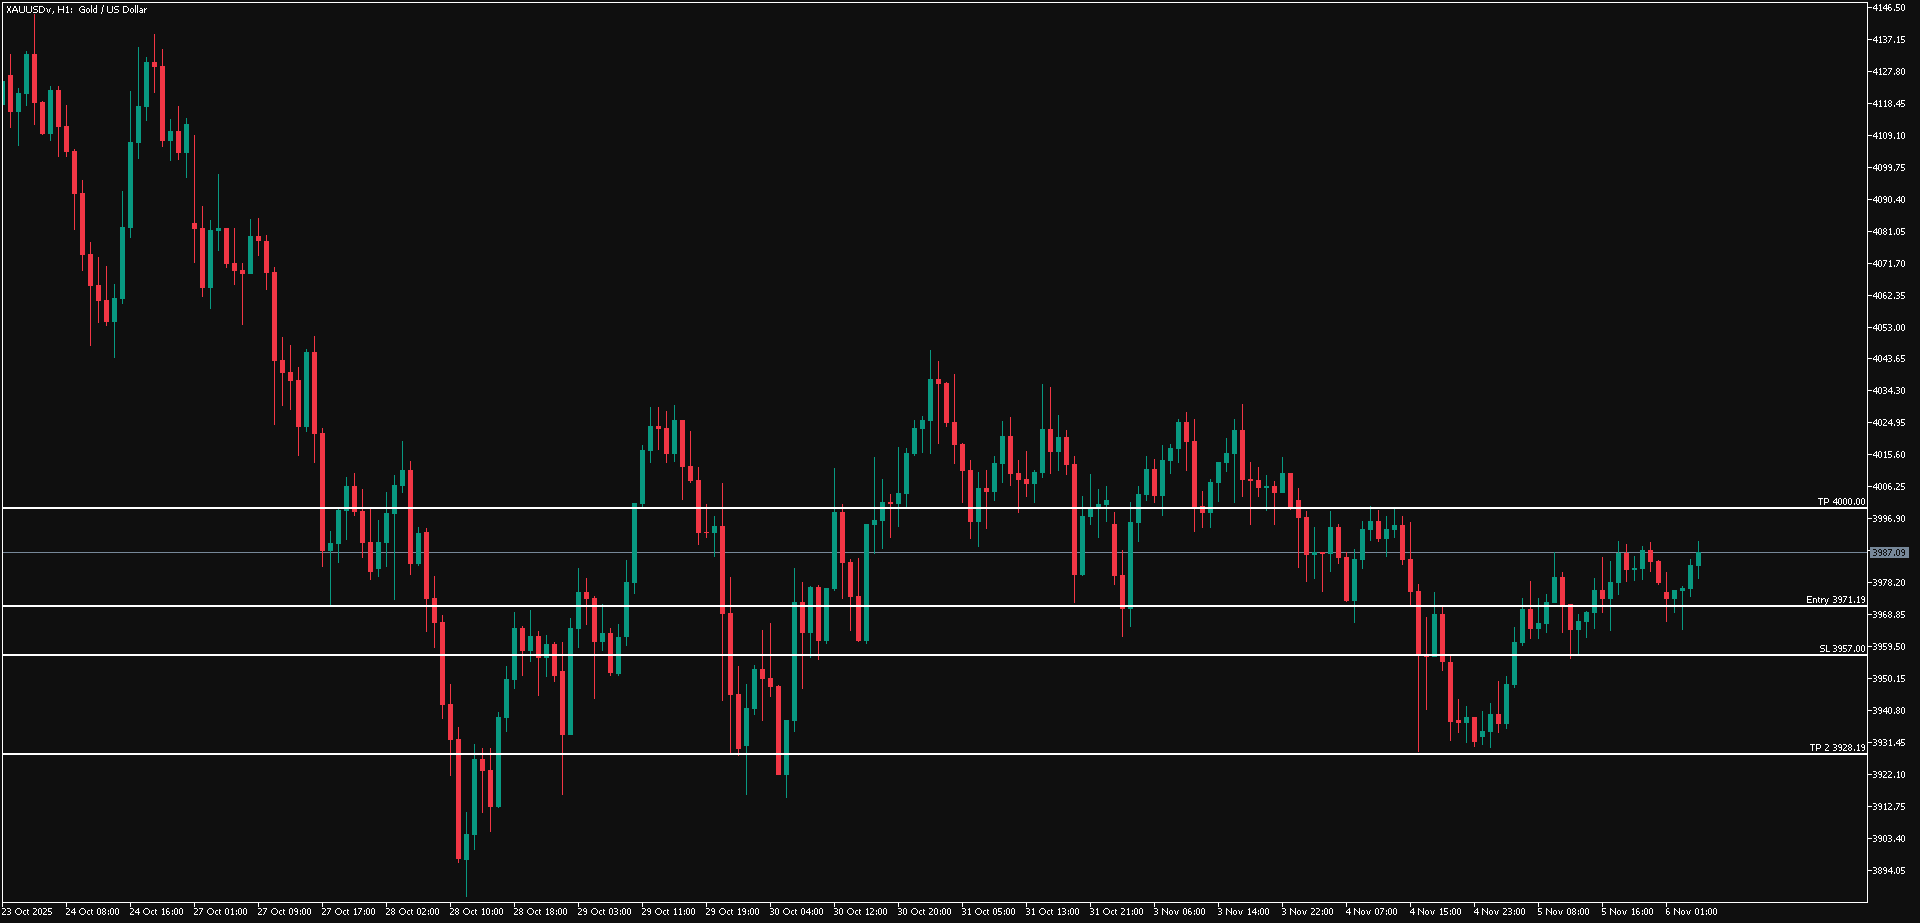The height and width of the screenshot is (923, 1920).
Task: Click the latest green candle at chart's right end
Action: 1698,558
